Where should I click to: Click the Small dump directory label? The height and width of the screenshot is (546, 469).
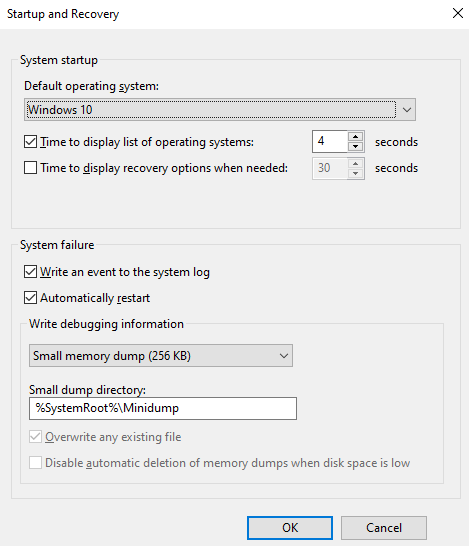pyautogui.click(x=87, y=390)
